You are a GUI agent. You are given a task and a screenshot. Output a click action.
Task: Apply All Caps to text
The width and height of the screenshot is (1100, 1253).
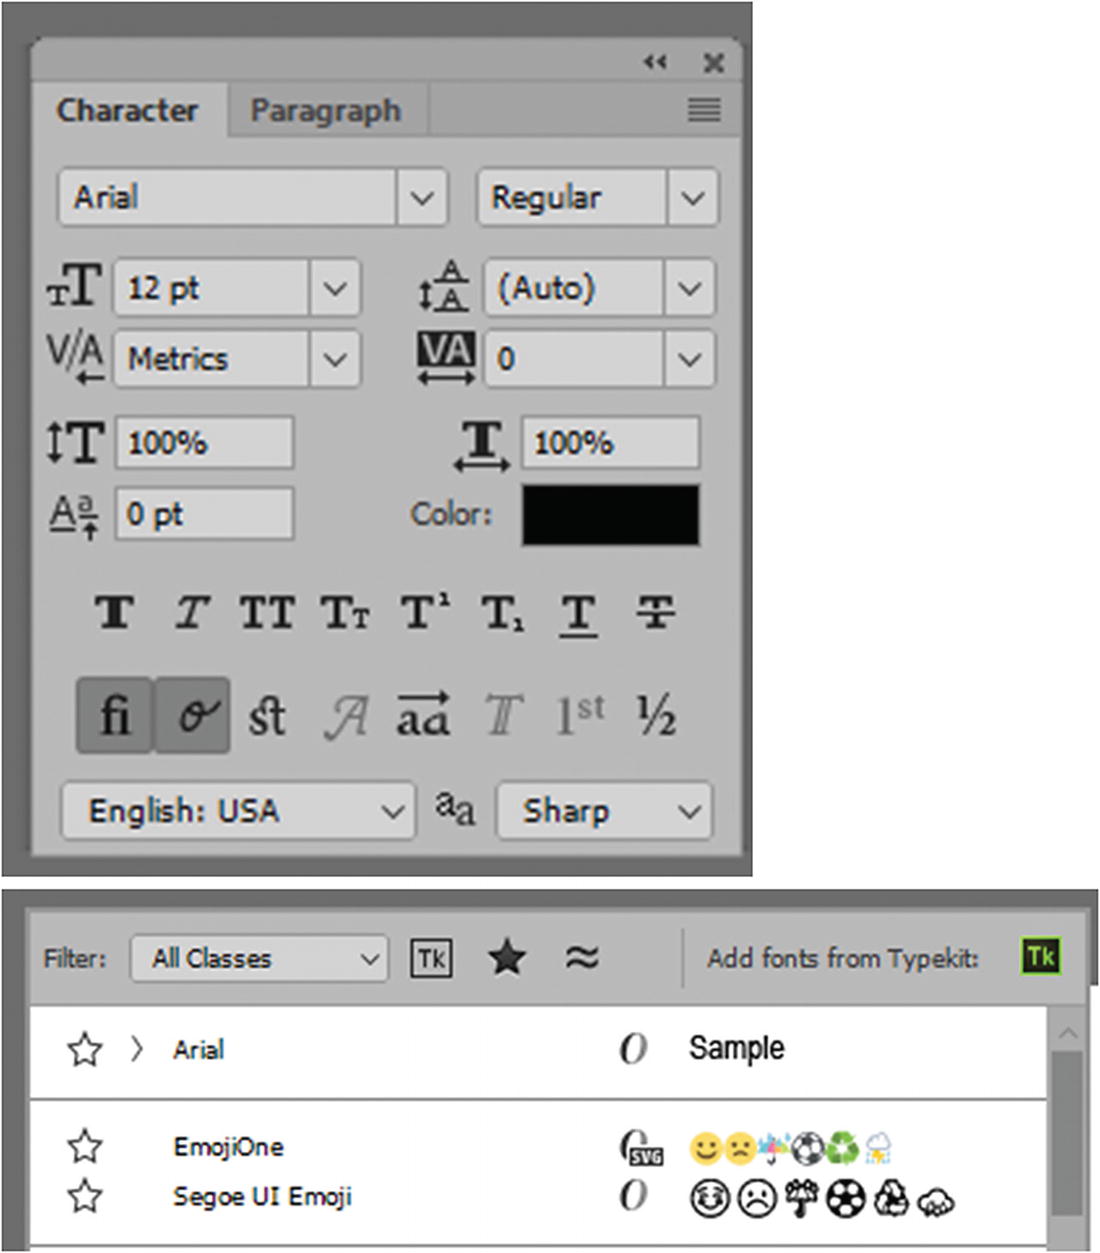coord(266,613)
